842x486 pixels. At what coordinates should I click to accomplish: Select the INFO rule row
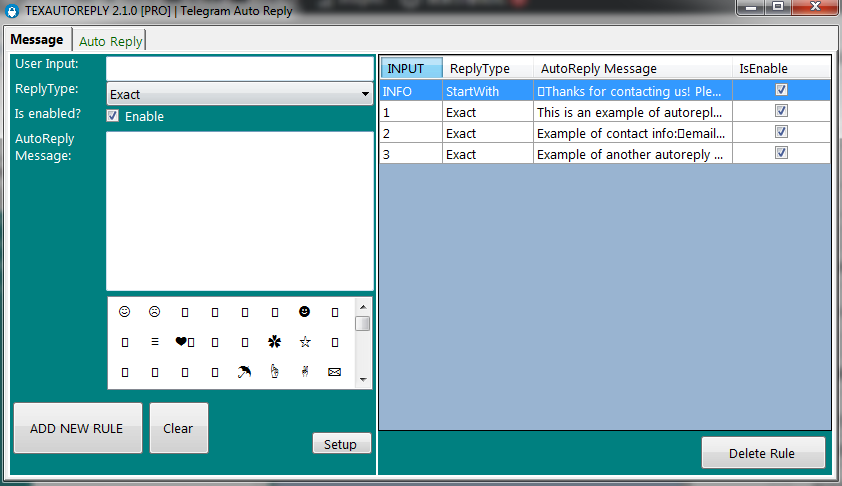click(605, 90)
